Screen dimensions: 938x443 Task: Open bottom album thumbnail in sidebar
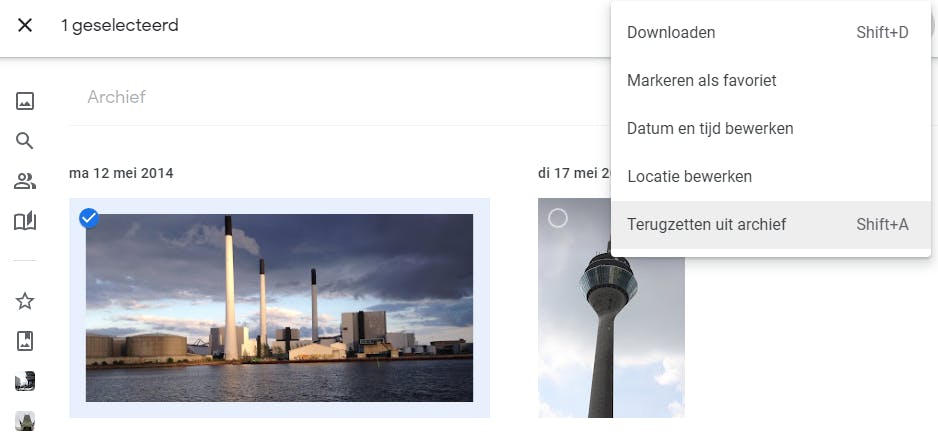(x=25, y=421)
